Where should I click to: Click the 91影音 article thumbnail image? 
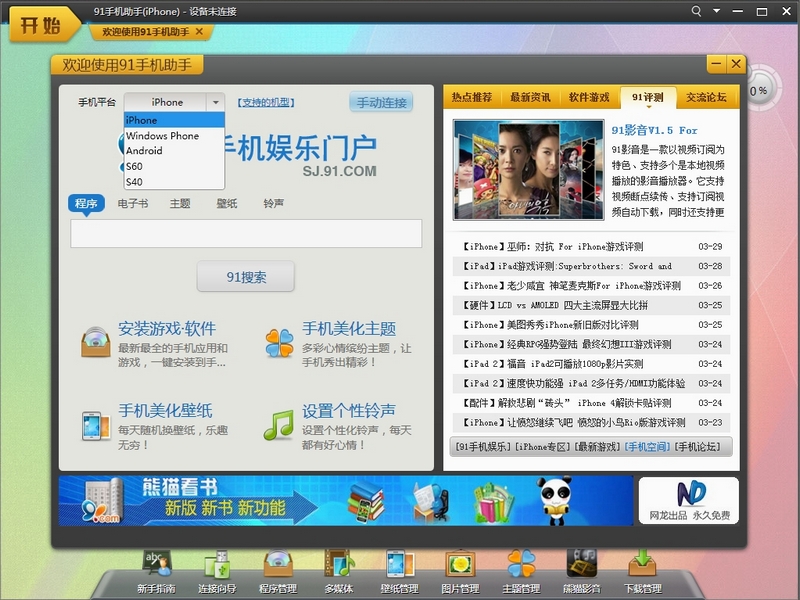coord(528,170)
